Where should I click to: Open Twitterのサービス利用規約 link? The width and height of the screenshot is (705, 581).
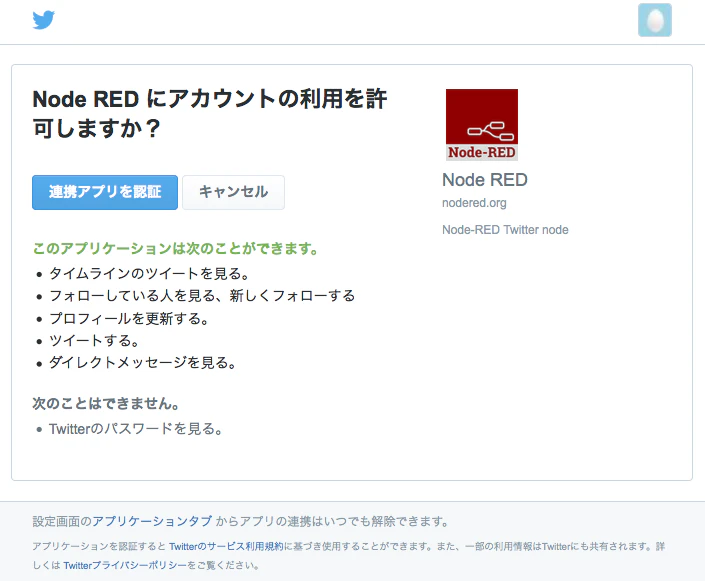tap(226, 546)
